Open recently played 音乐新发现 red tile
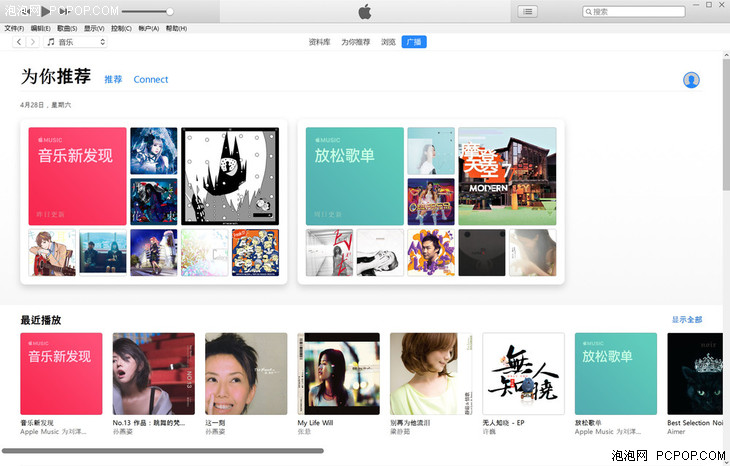This screenshot has height=466, width=730. click(61, 373)
